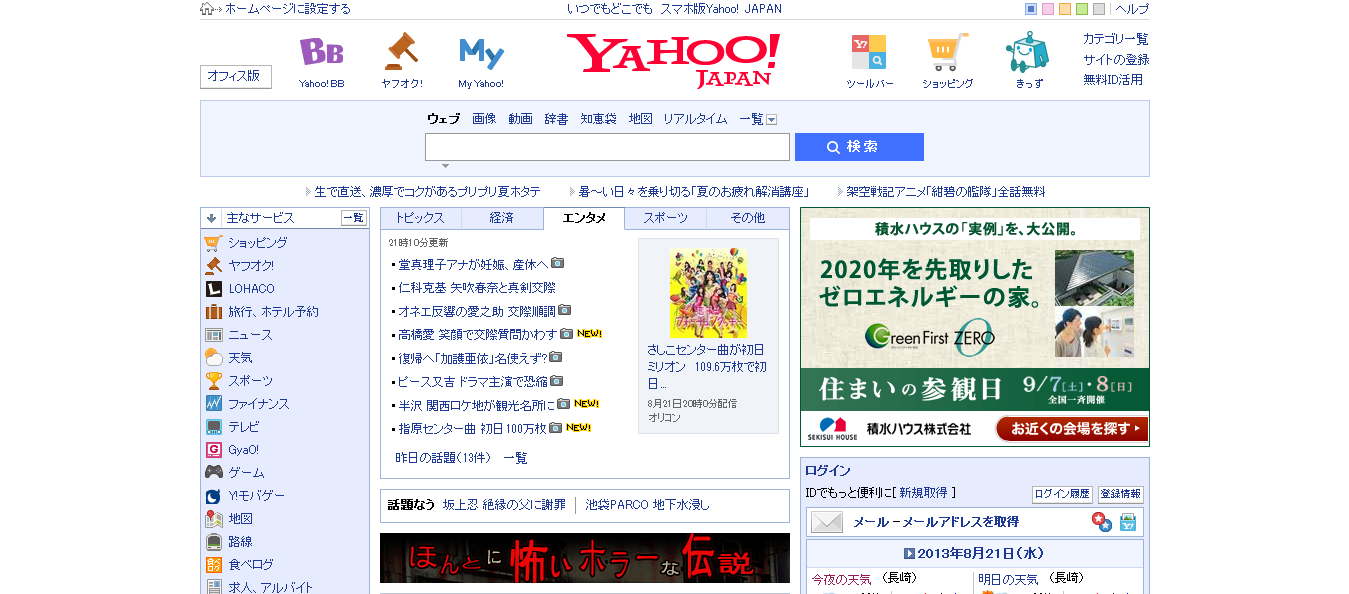
Task: Click the GyaO! icon in the sidebar
Action: 213,450
